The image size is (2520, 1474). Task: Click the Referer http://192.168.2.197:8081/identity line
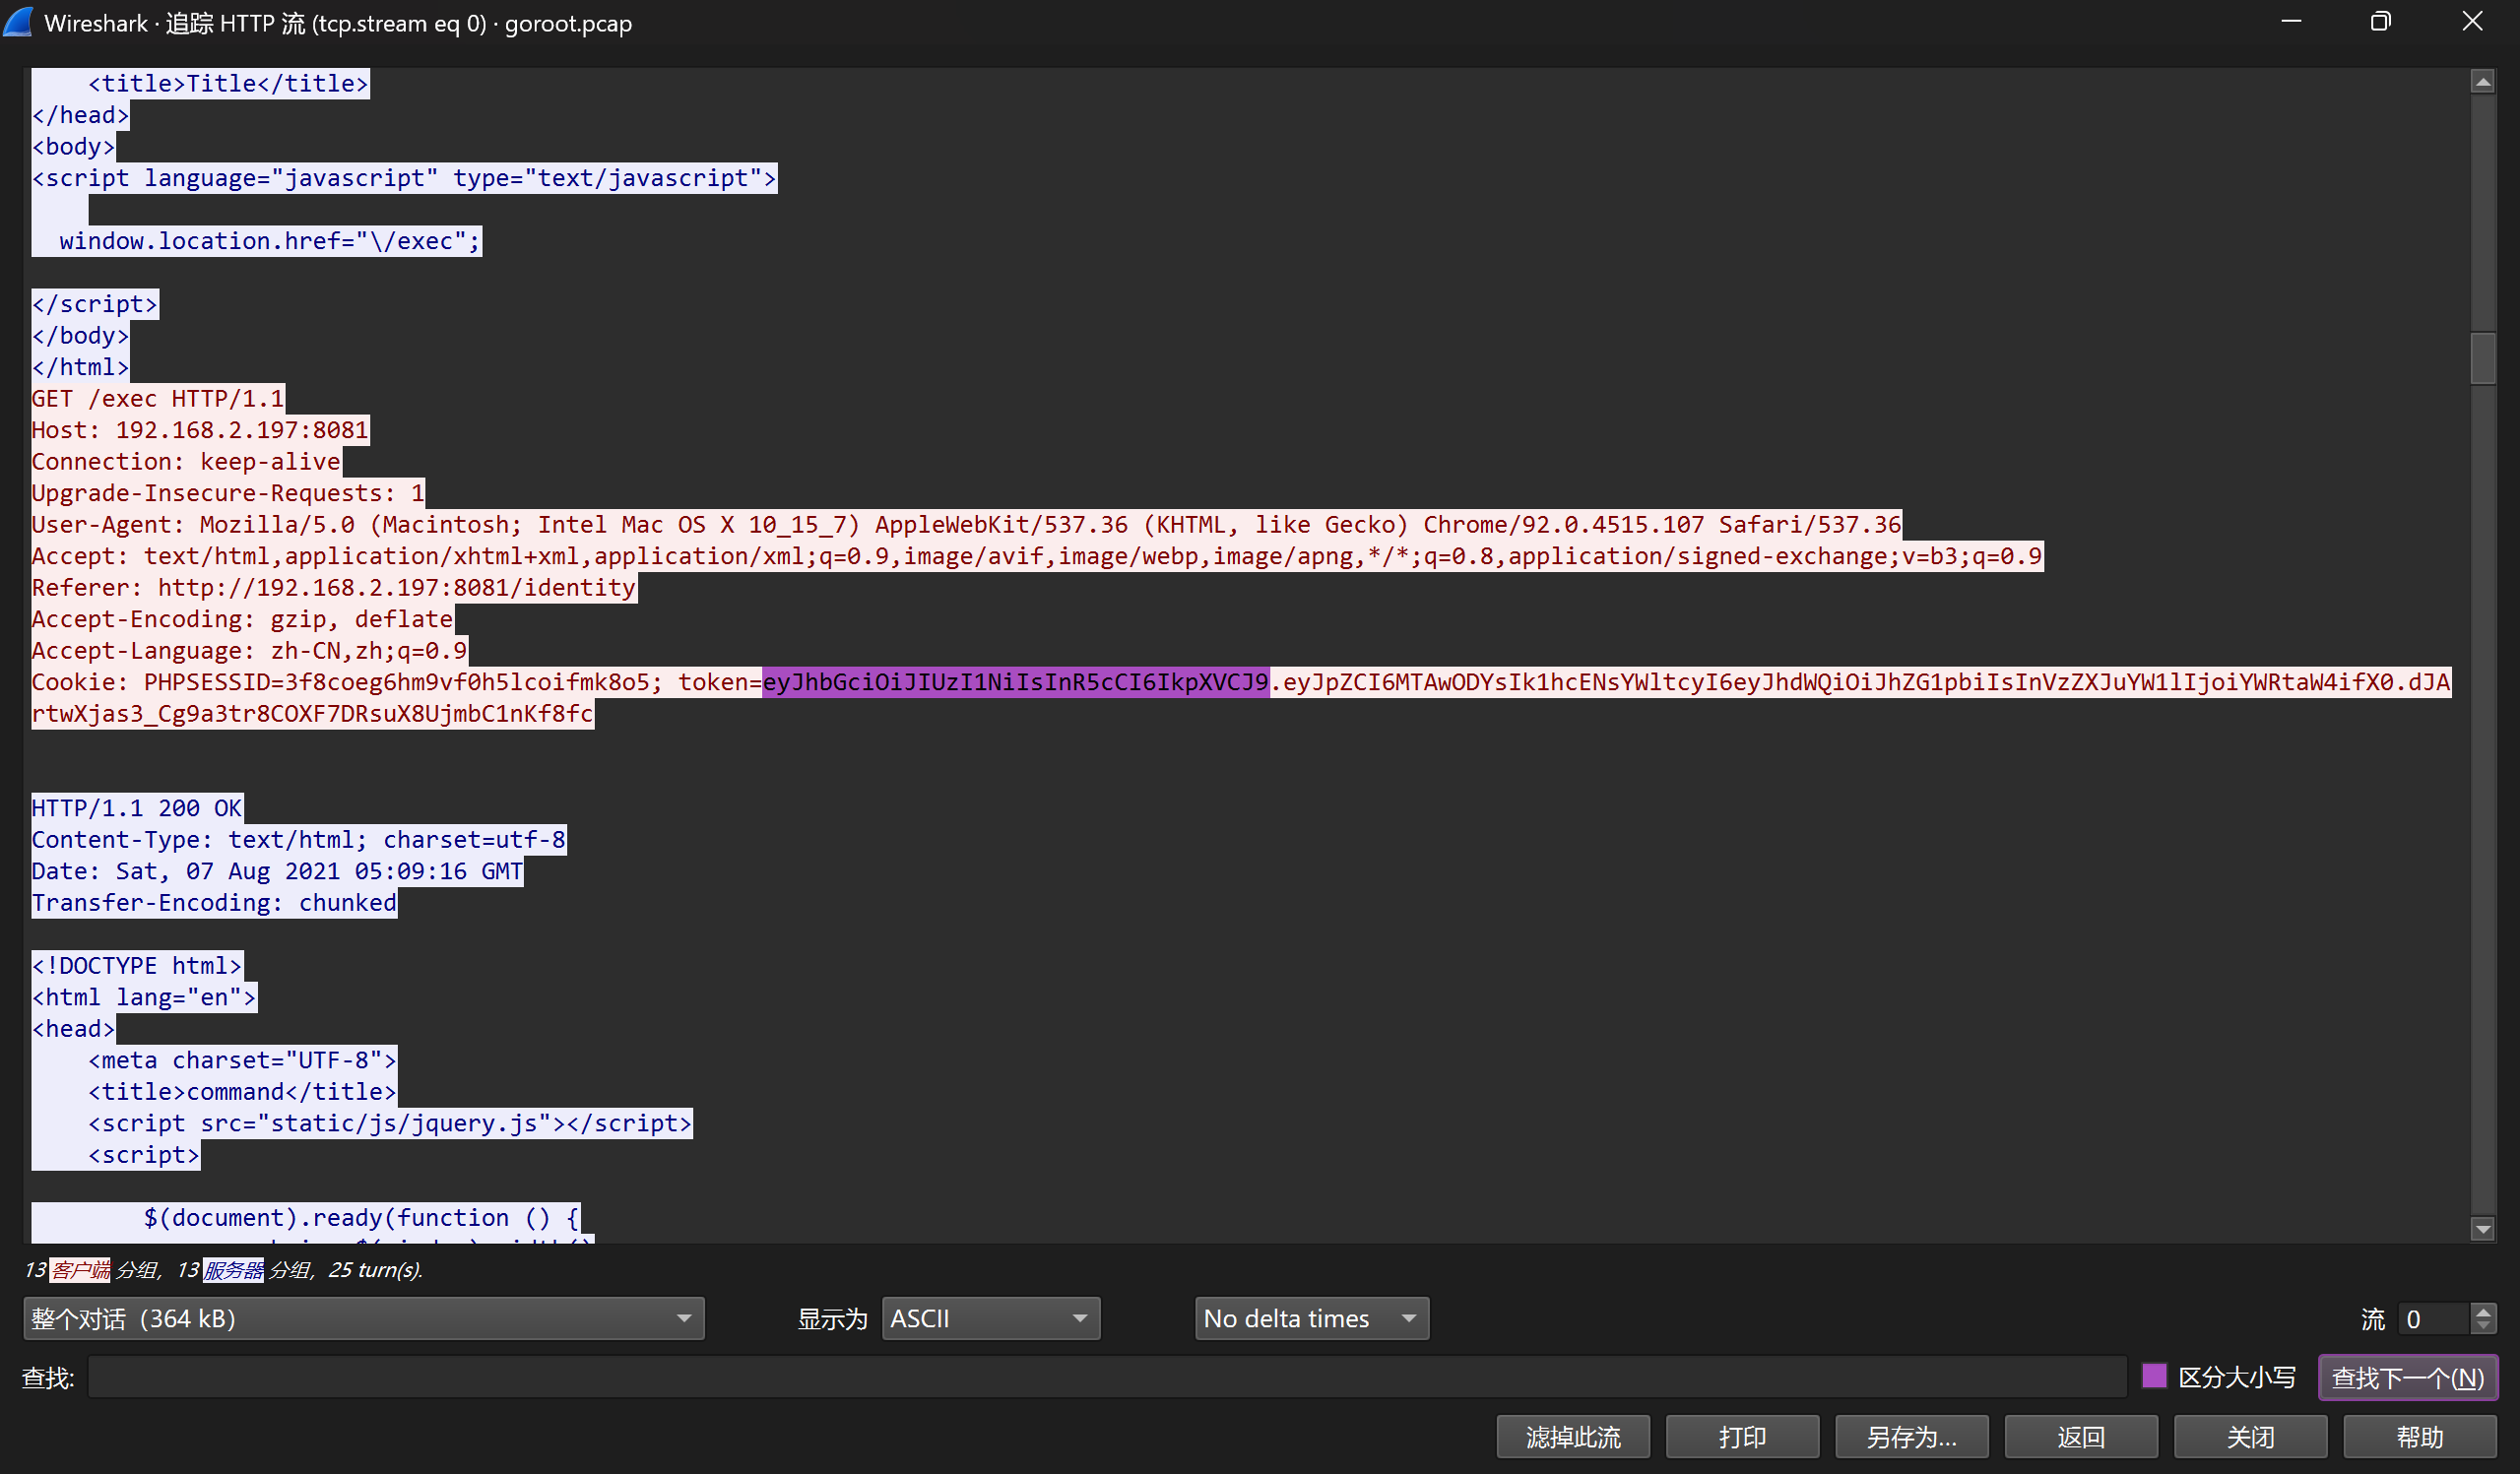(x=334, y=587)
